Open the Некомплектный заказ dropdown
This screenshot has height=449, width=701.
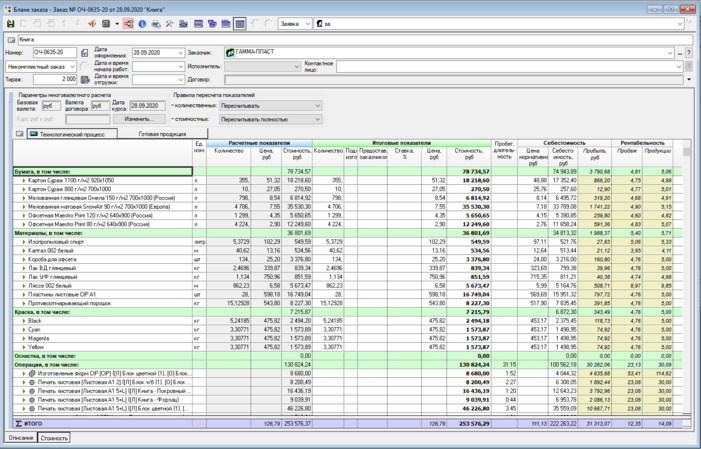click(x=41, y=67)
